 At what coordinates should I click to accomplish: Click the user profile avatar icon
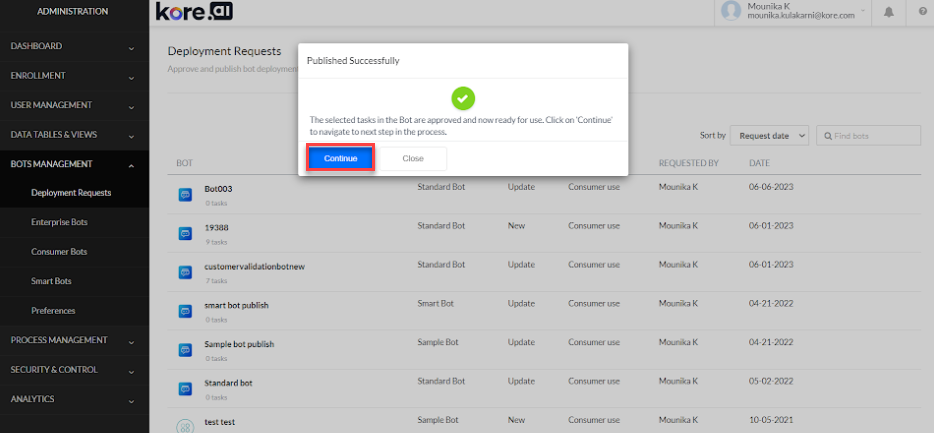tap(731, 11)
